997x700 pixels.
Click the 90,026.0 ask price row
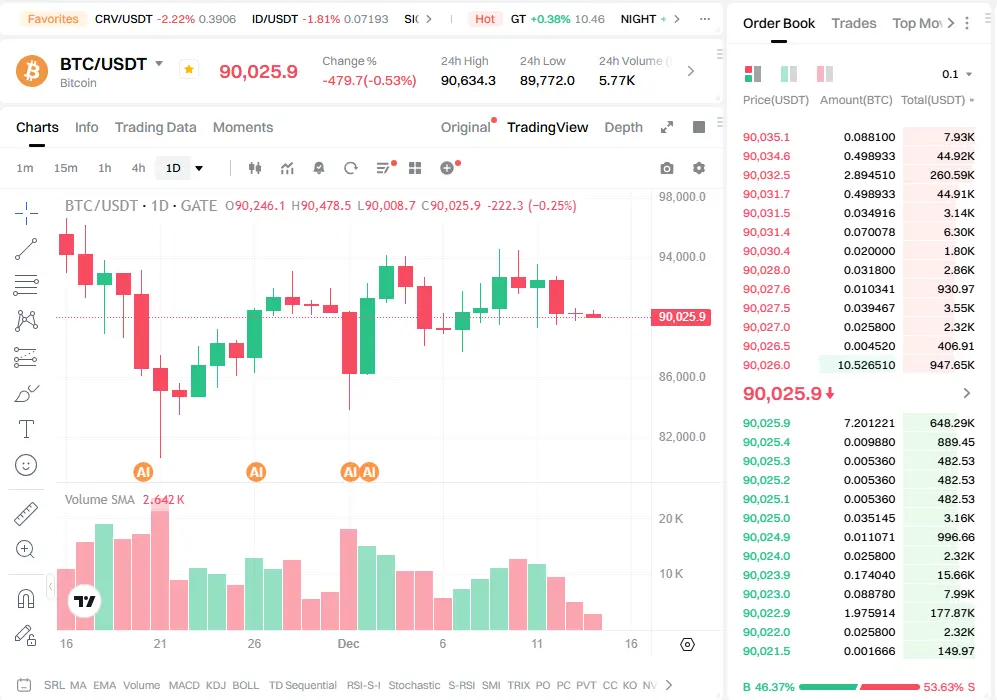pyautogui.click(x=858, y=365)
